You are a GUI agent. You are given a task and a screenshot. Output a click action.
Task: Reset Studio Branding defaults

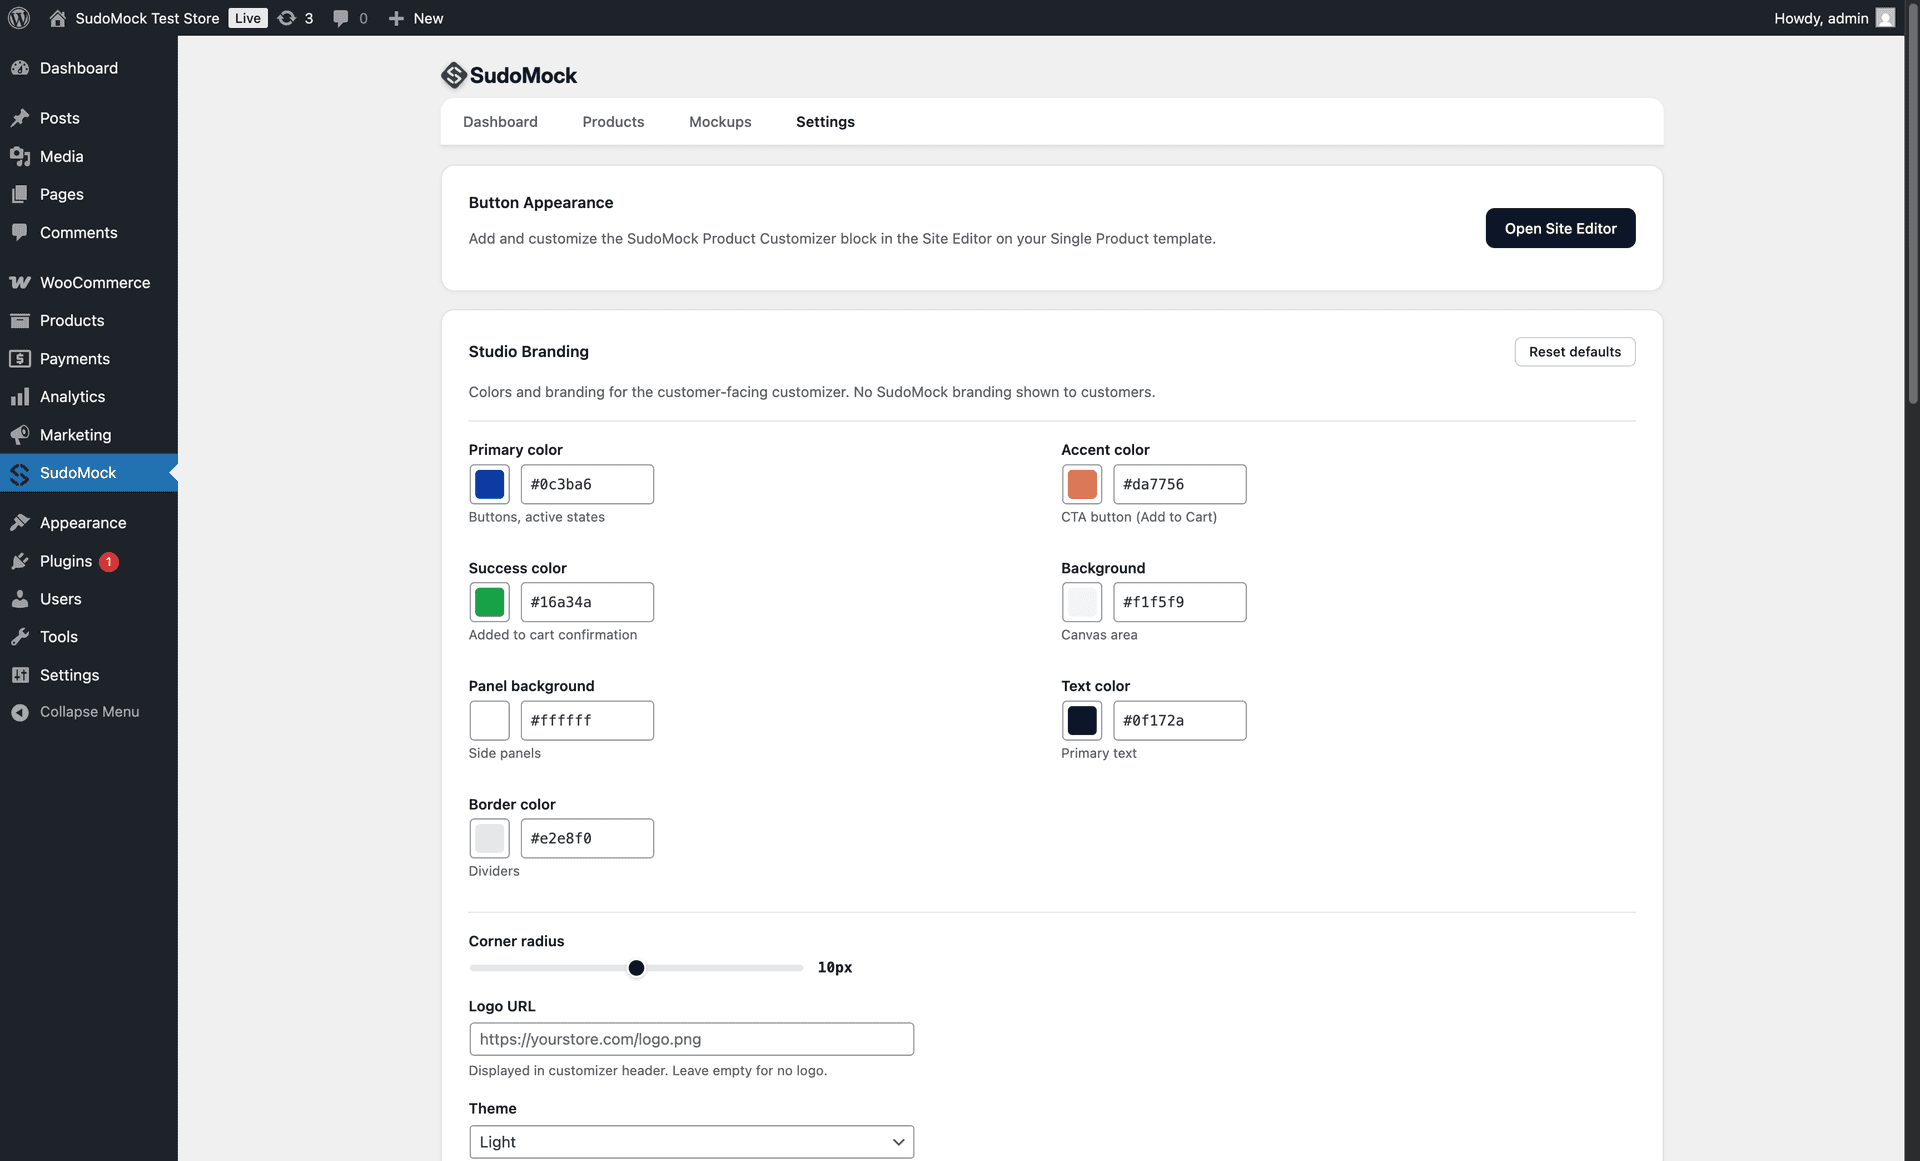tap(1574, 351)
